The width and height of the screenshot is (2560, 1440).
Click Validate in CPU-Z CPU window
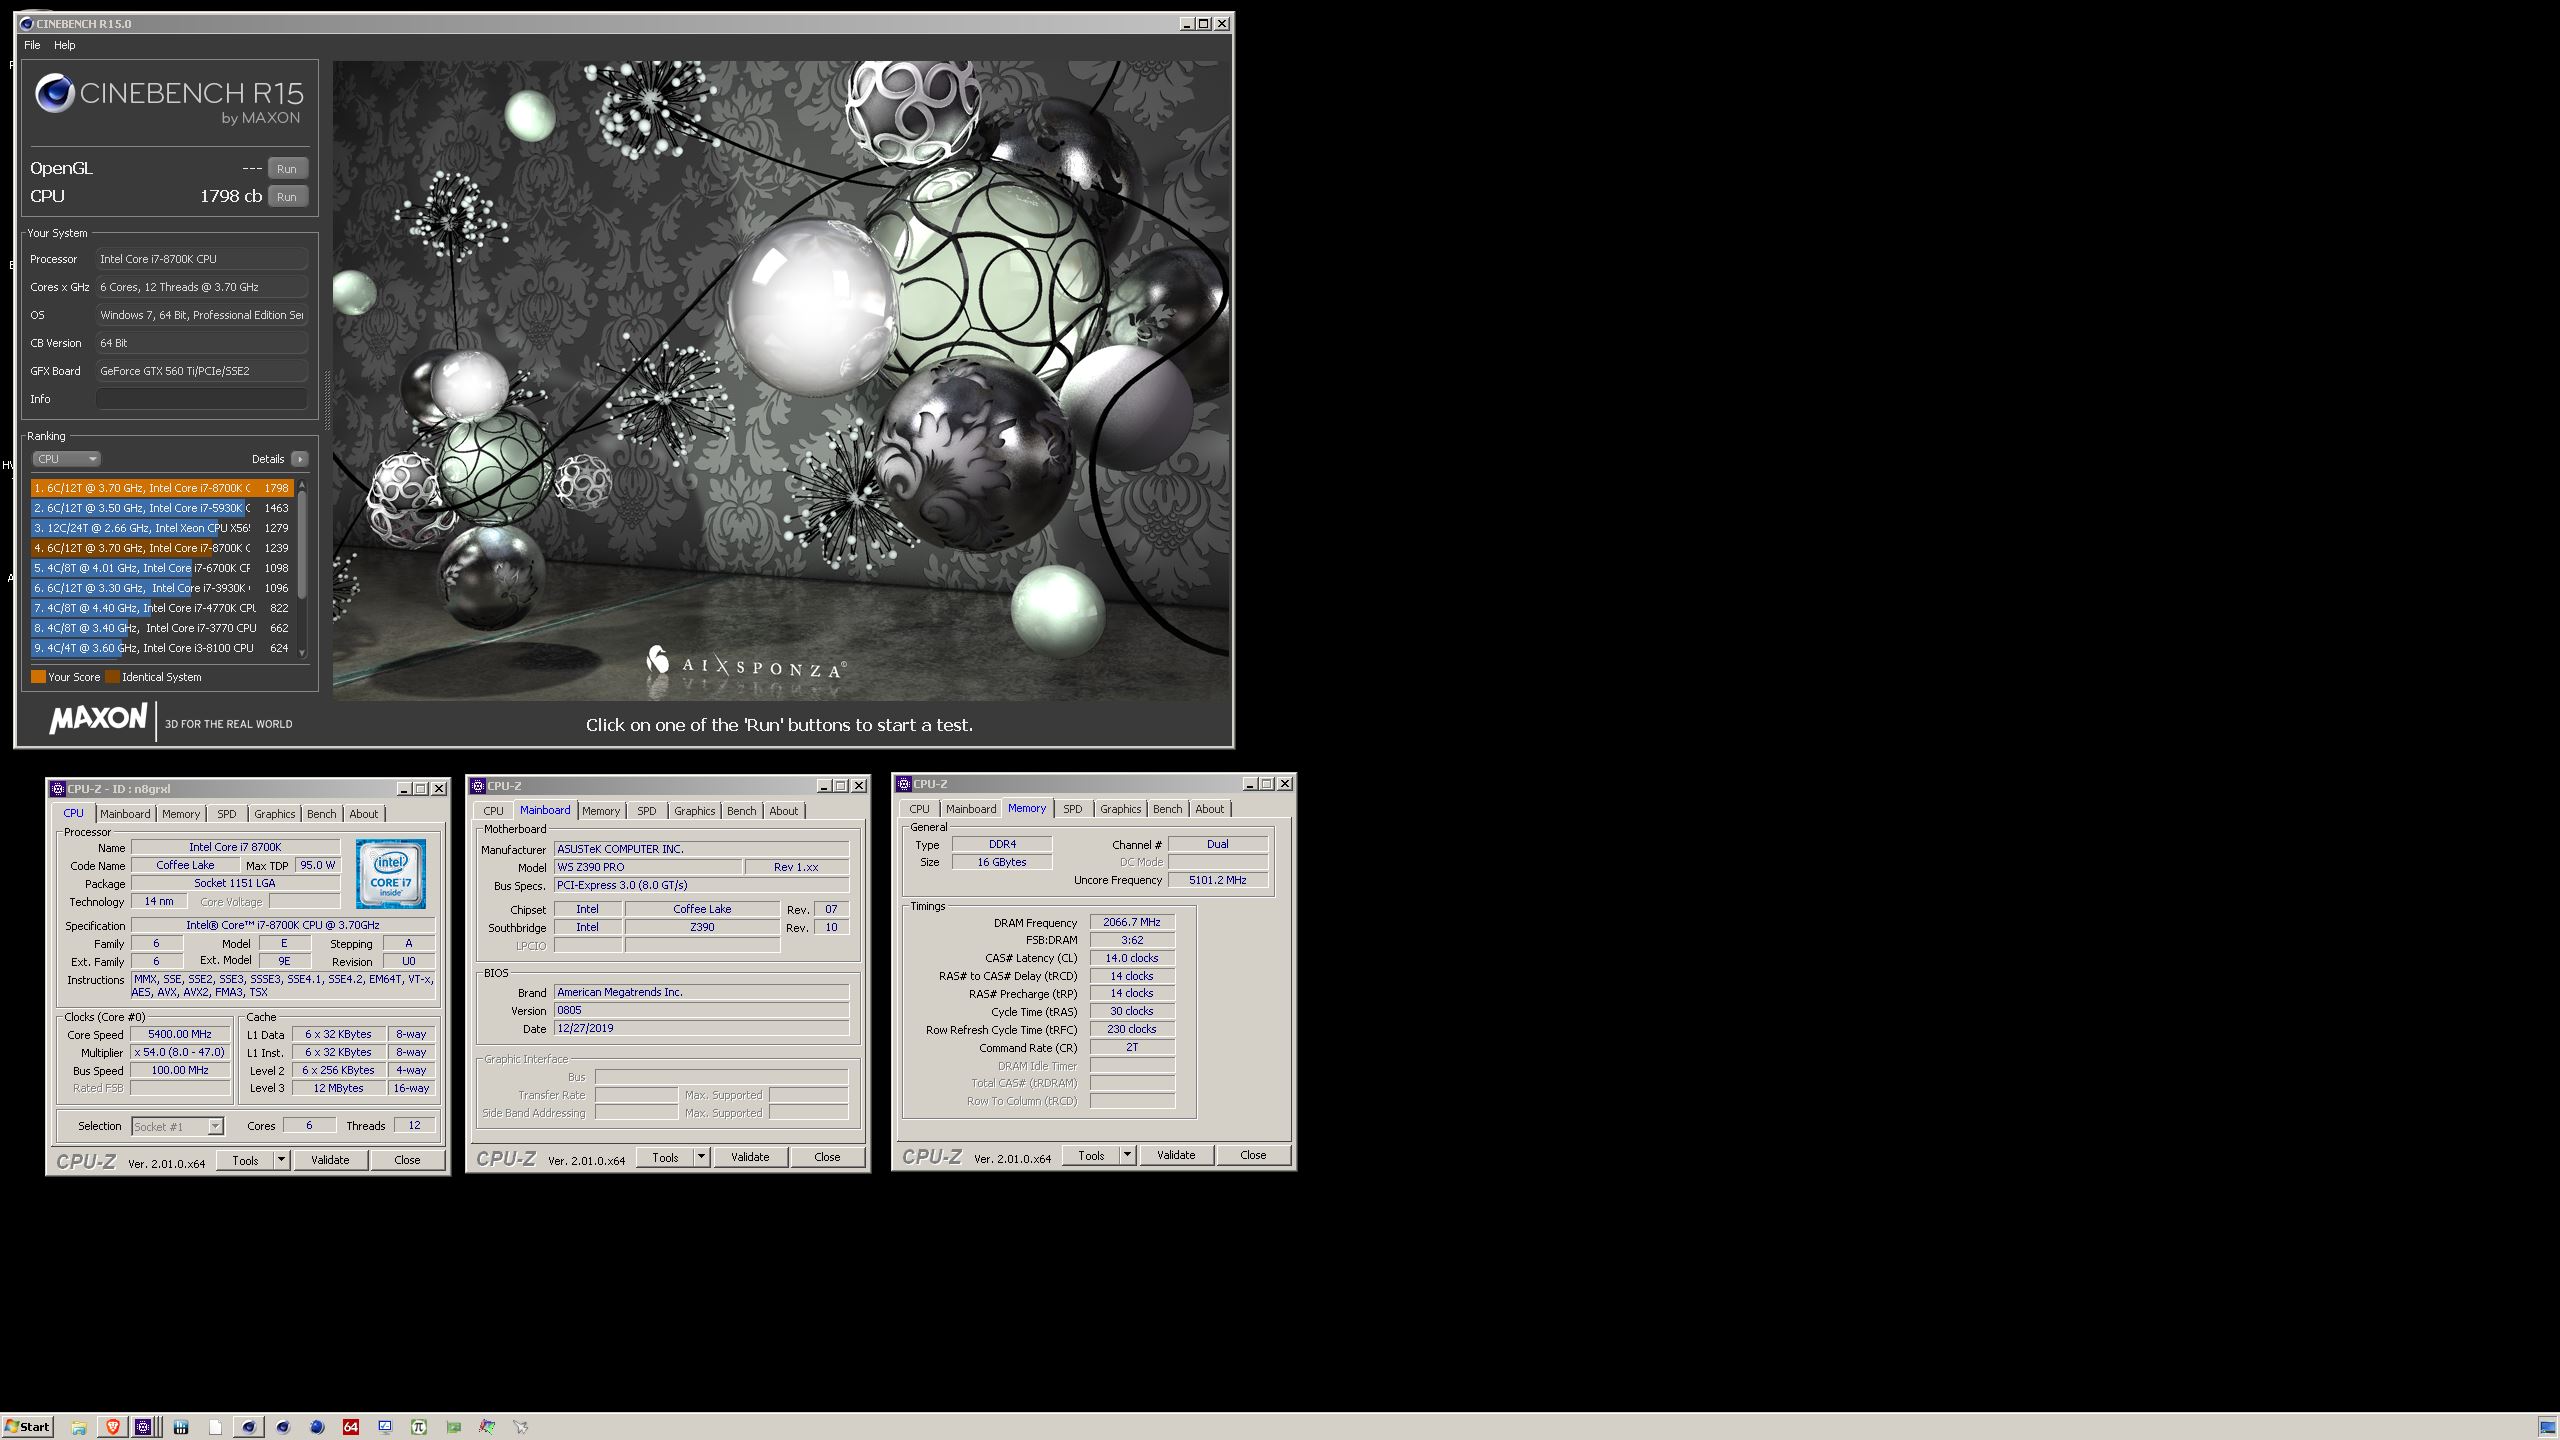(330, 1161)
